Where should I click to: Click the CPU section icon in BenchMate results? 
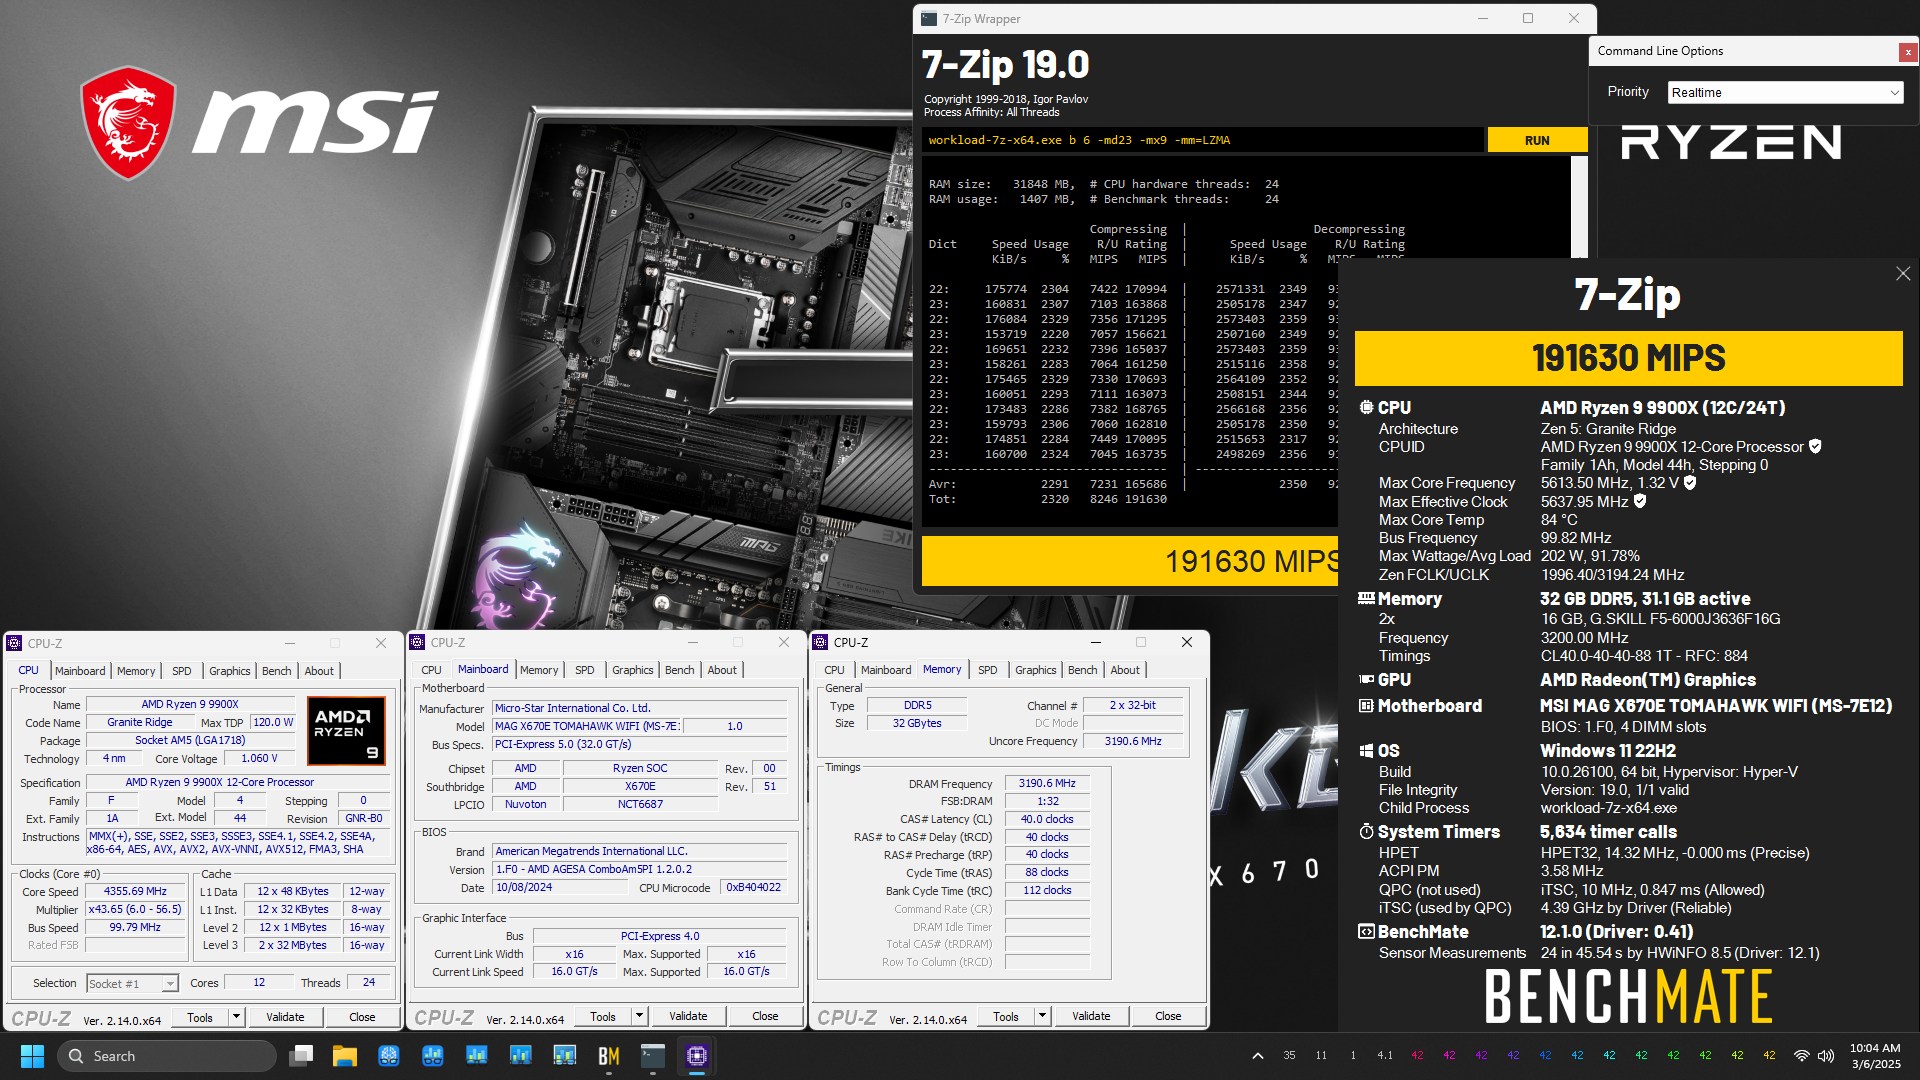(1366, 408)
